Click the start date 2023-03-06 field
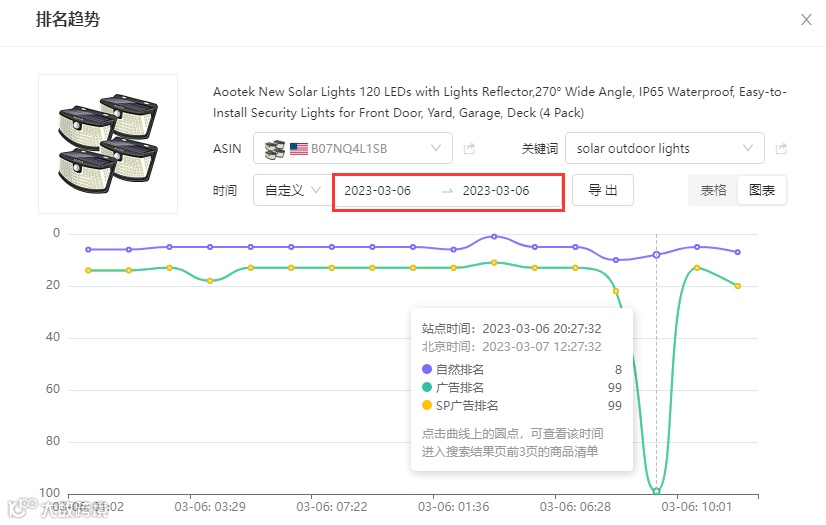 378,191
